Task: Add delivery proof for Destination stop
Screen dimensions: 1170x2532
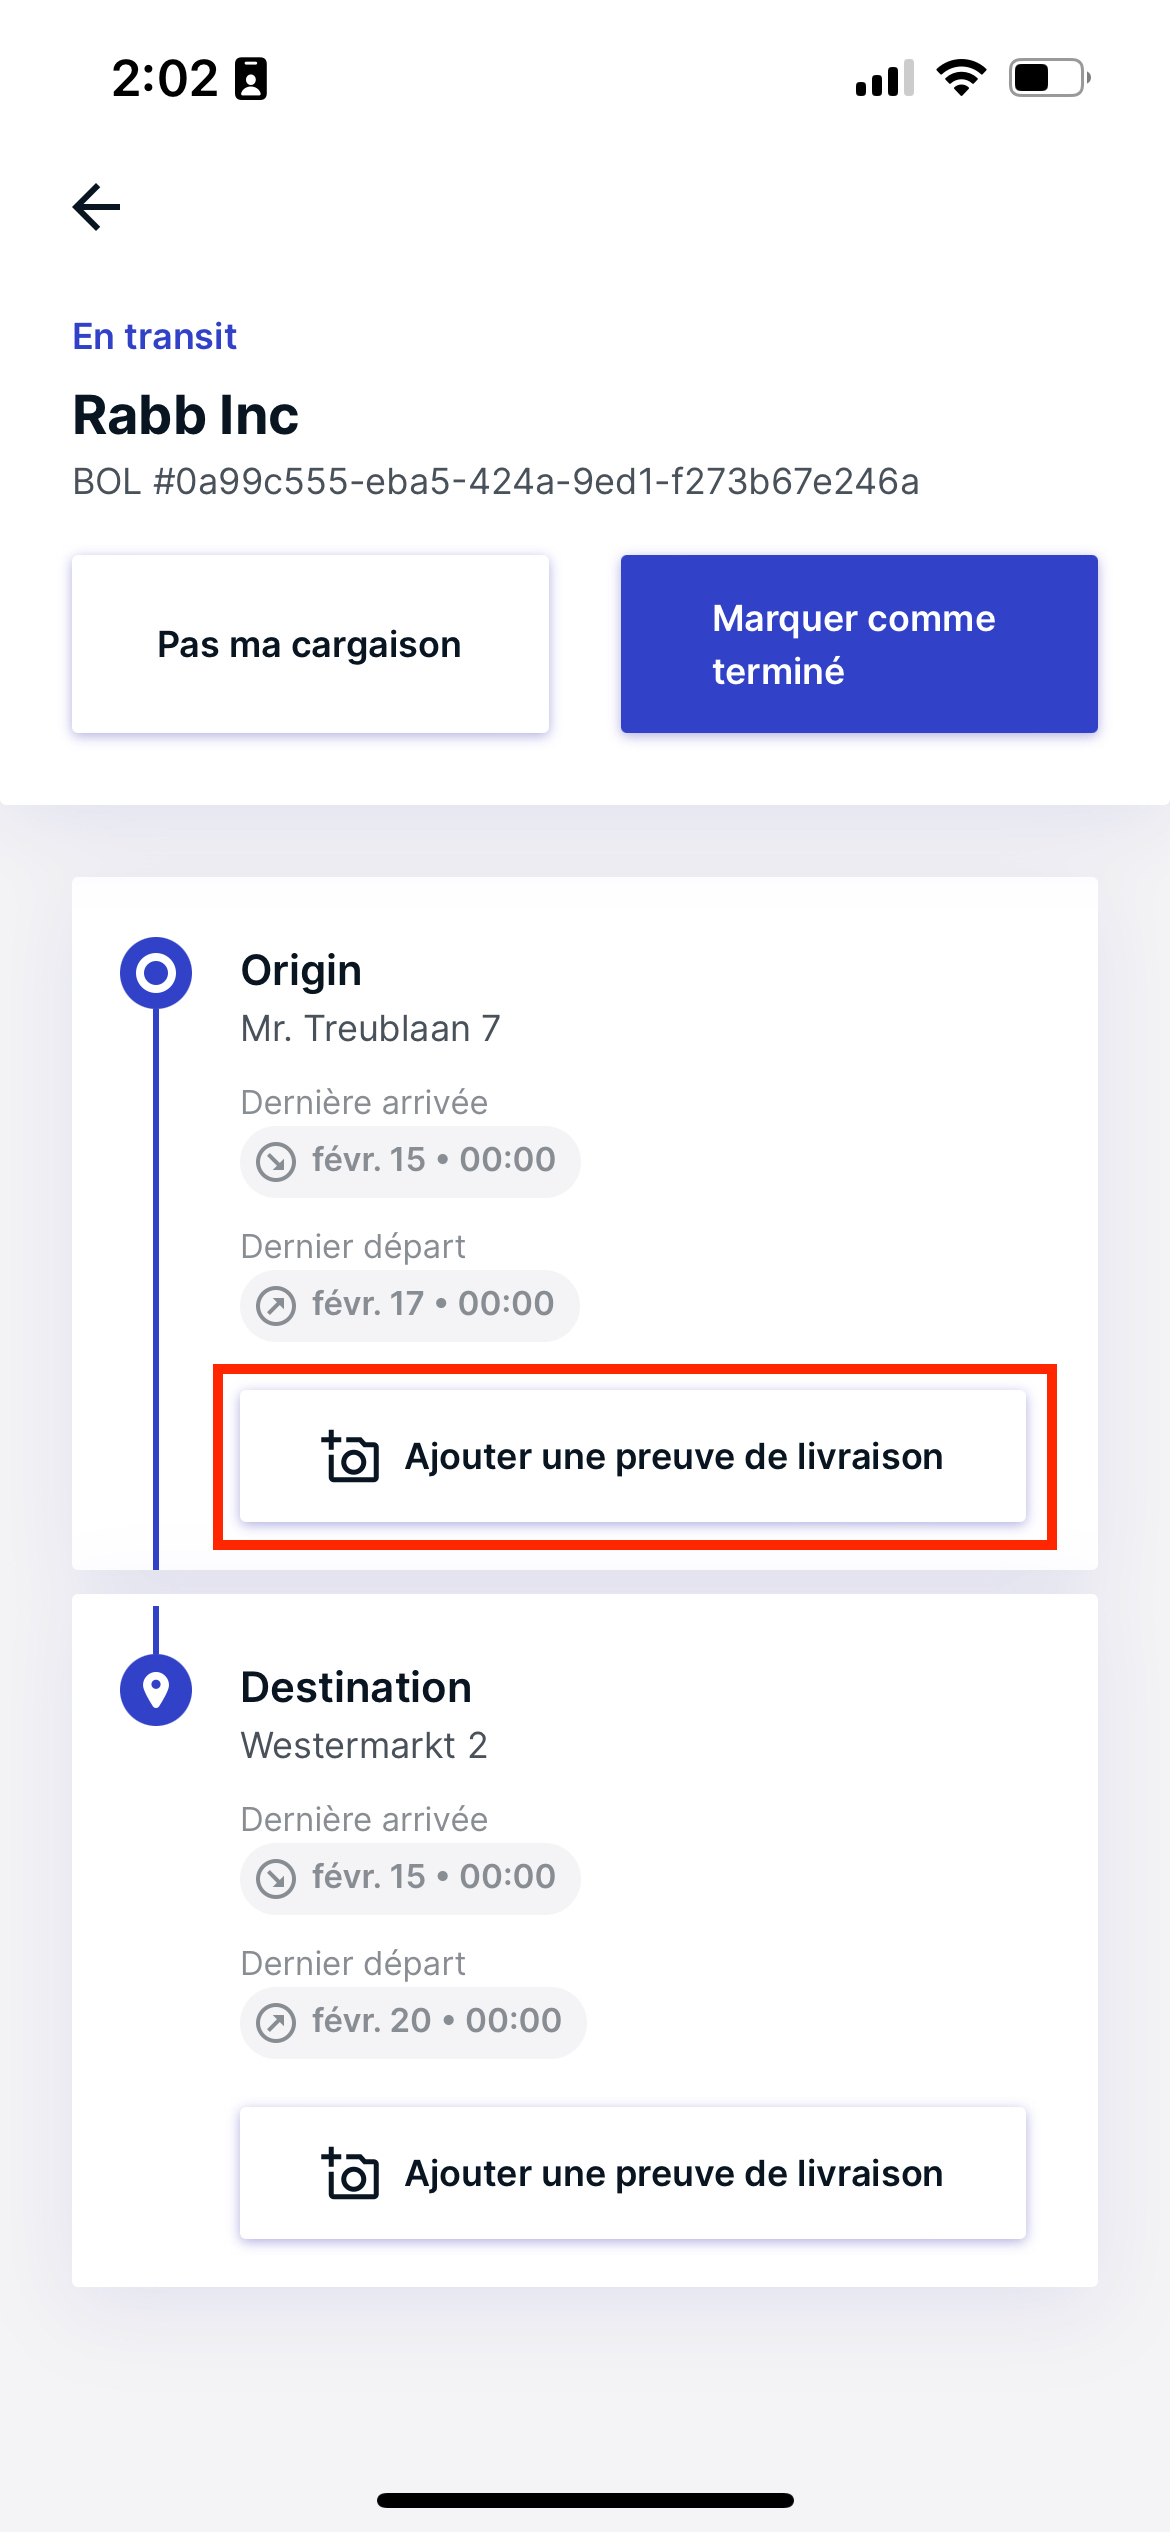Action: (633, 2173)
